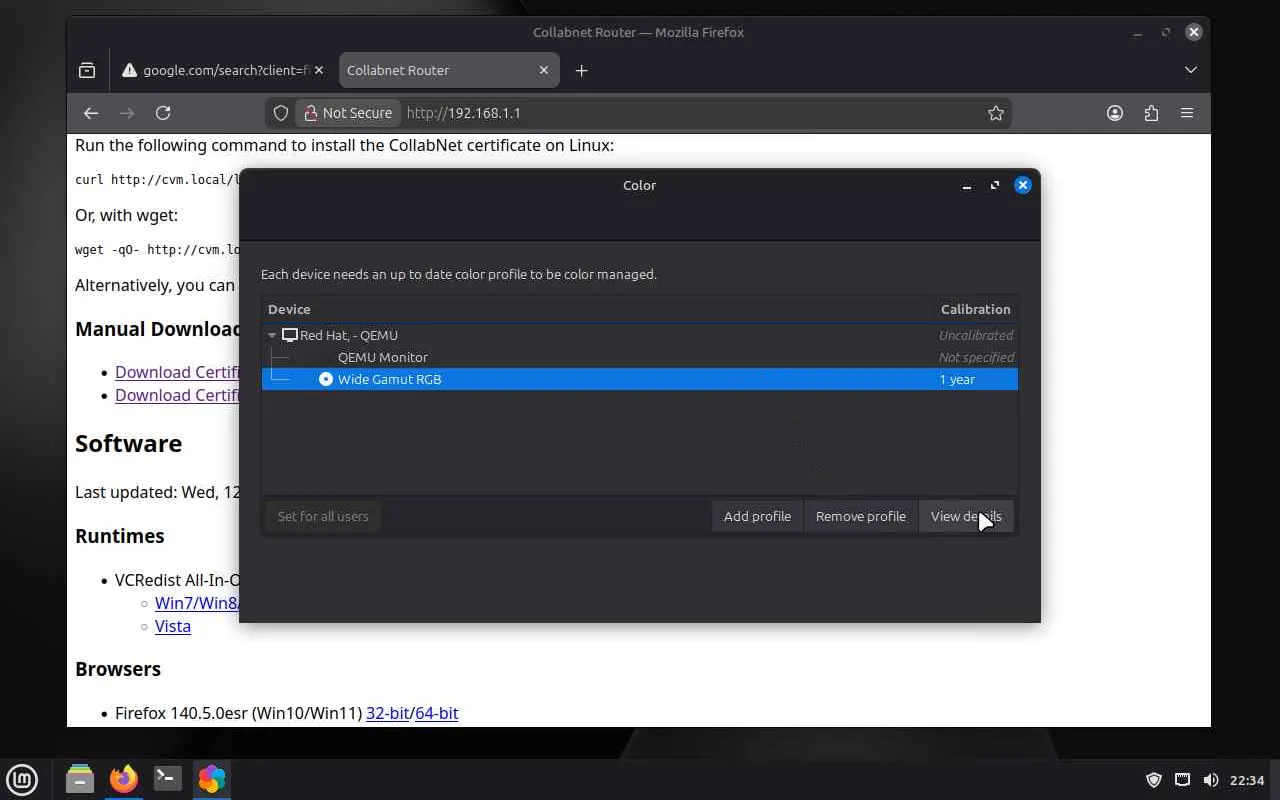Open the Firefox hamburger application menu
The image size is (1280, 800).
pyautogui.click(x=1187, y=113)
